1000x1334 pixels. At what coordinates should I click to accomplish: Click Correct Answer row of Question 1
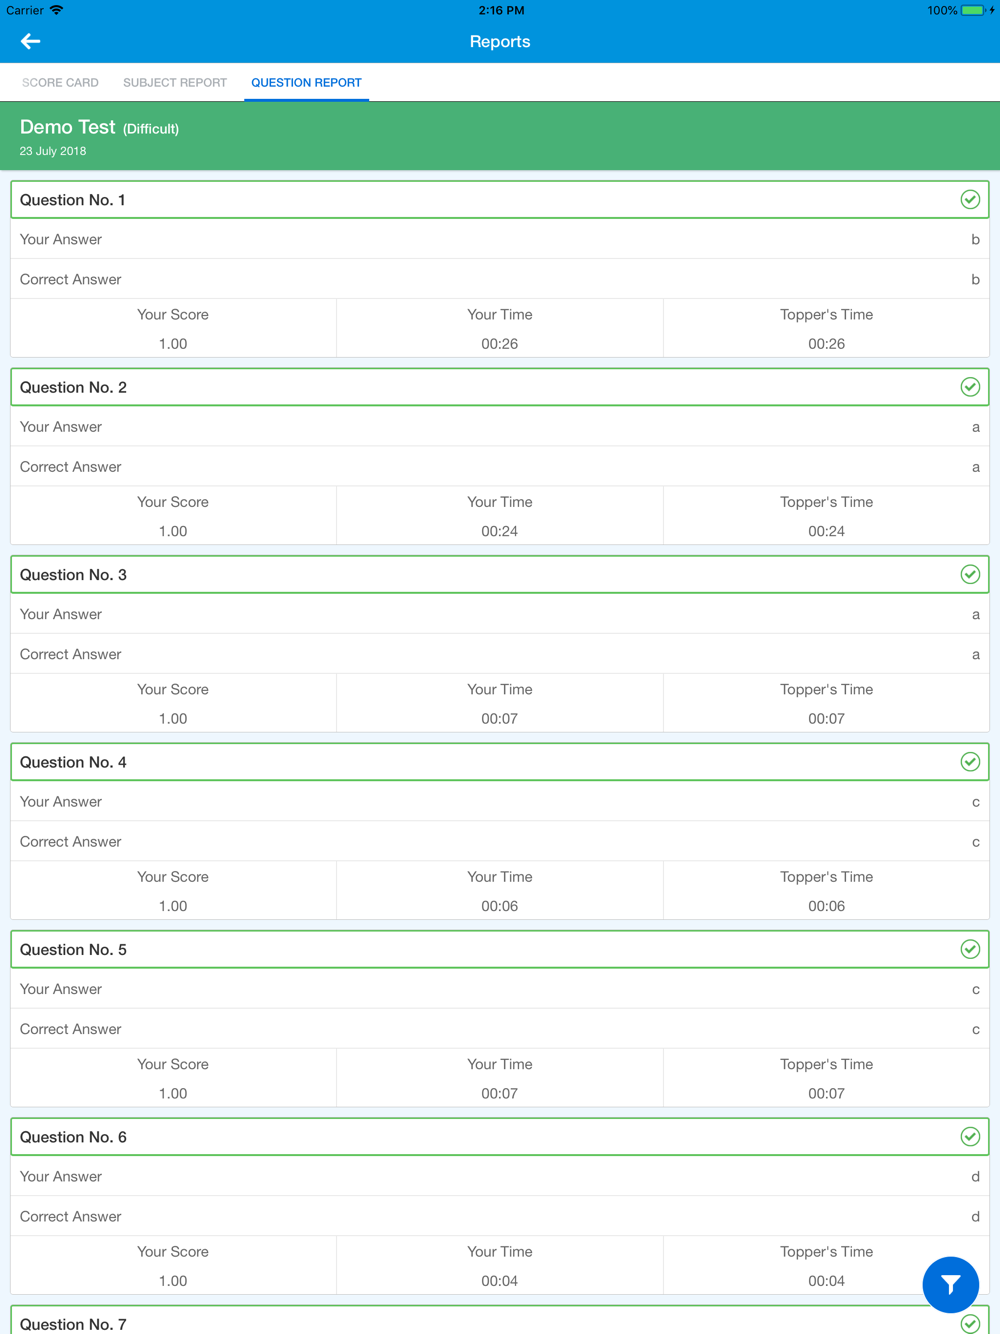click(x=500, y=279)
